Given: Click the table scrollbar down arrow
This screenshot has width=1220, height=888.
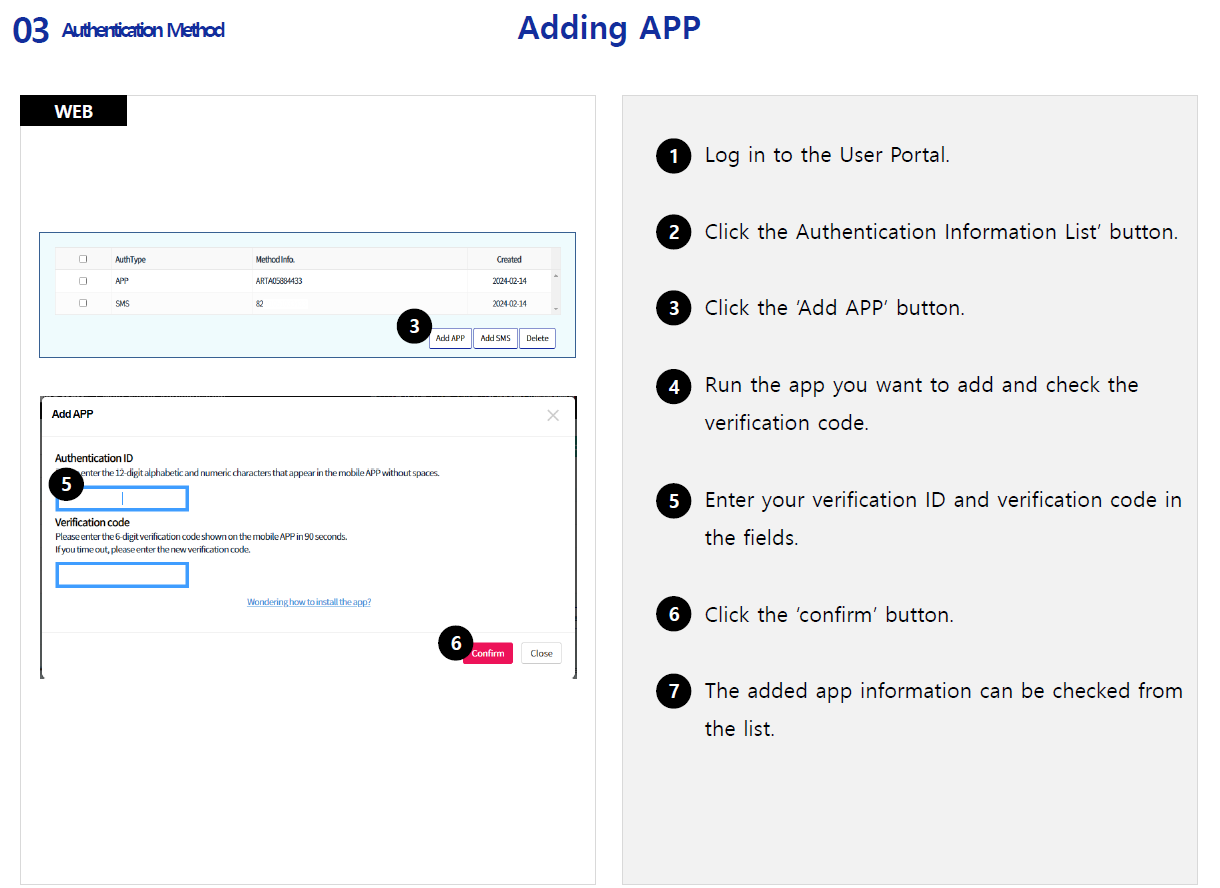Looking at the screenshot, I should [x=556, y=309].
